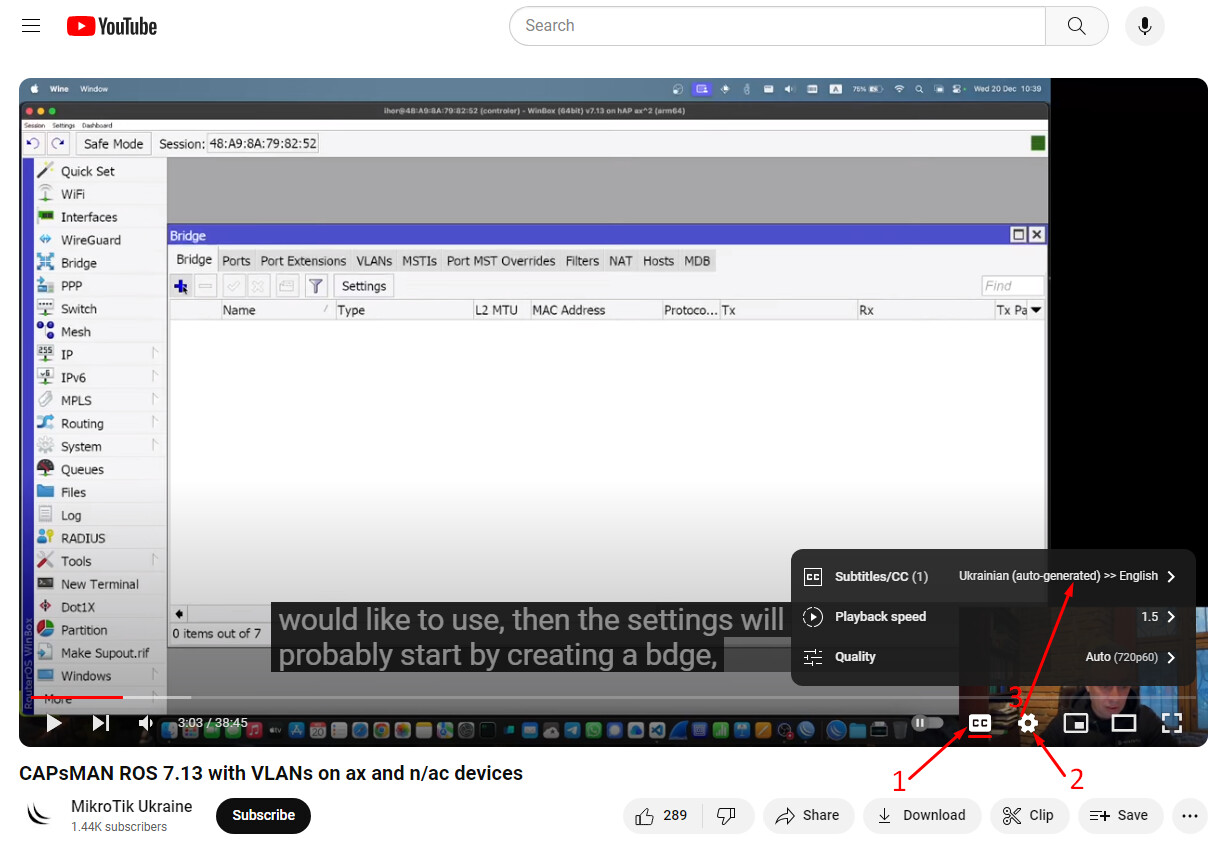
Task: Open WiFi in WinBox sidebar
Action: click(72, 194)
